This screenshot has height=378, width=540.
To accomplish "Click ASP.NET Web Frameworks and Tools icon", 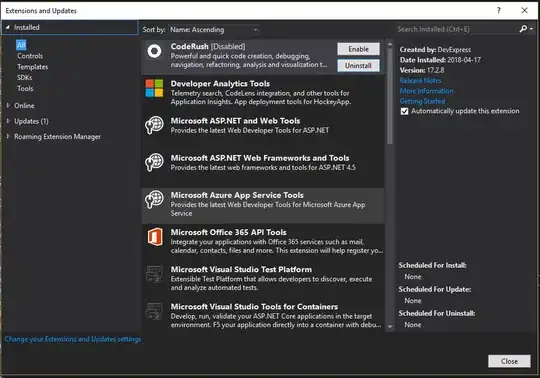I will point(154,162).
